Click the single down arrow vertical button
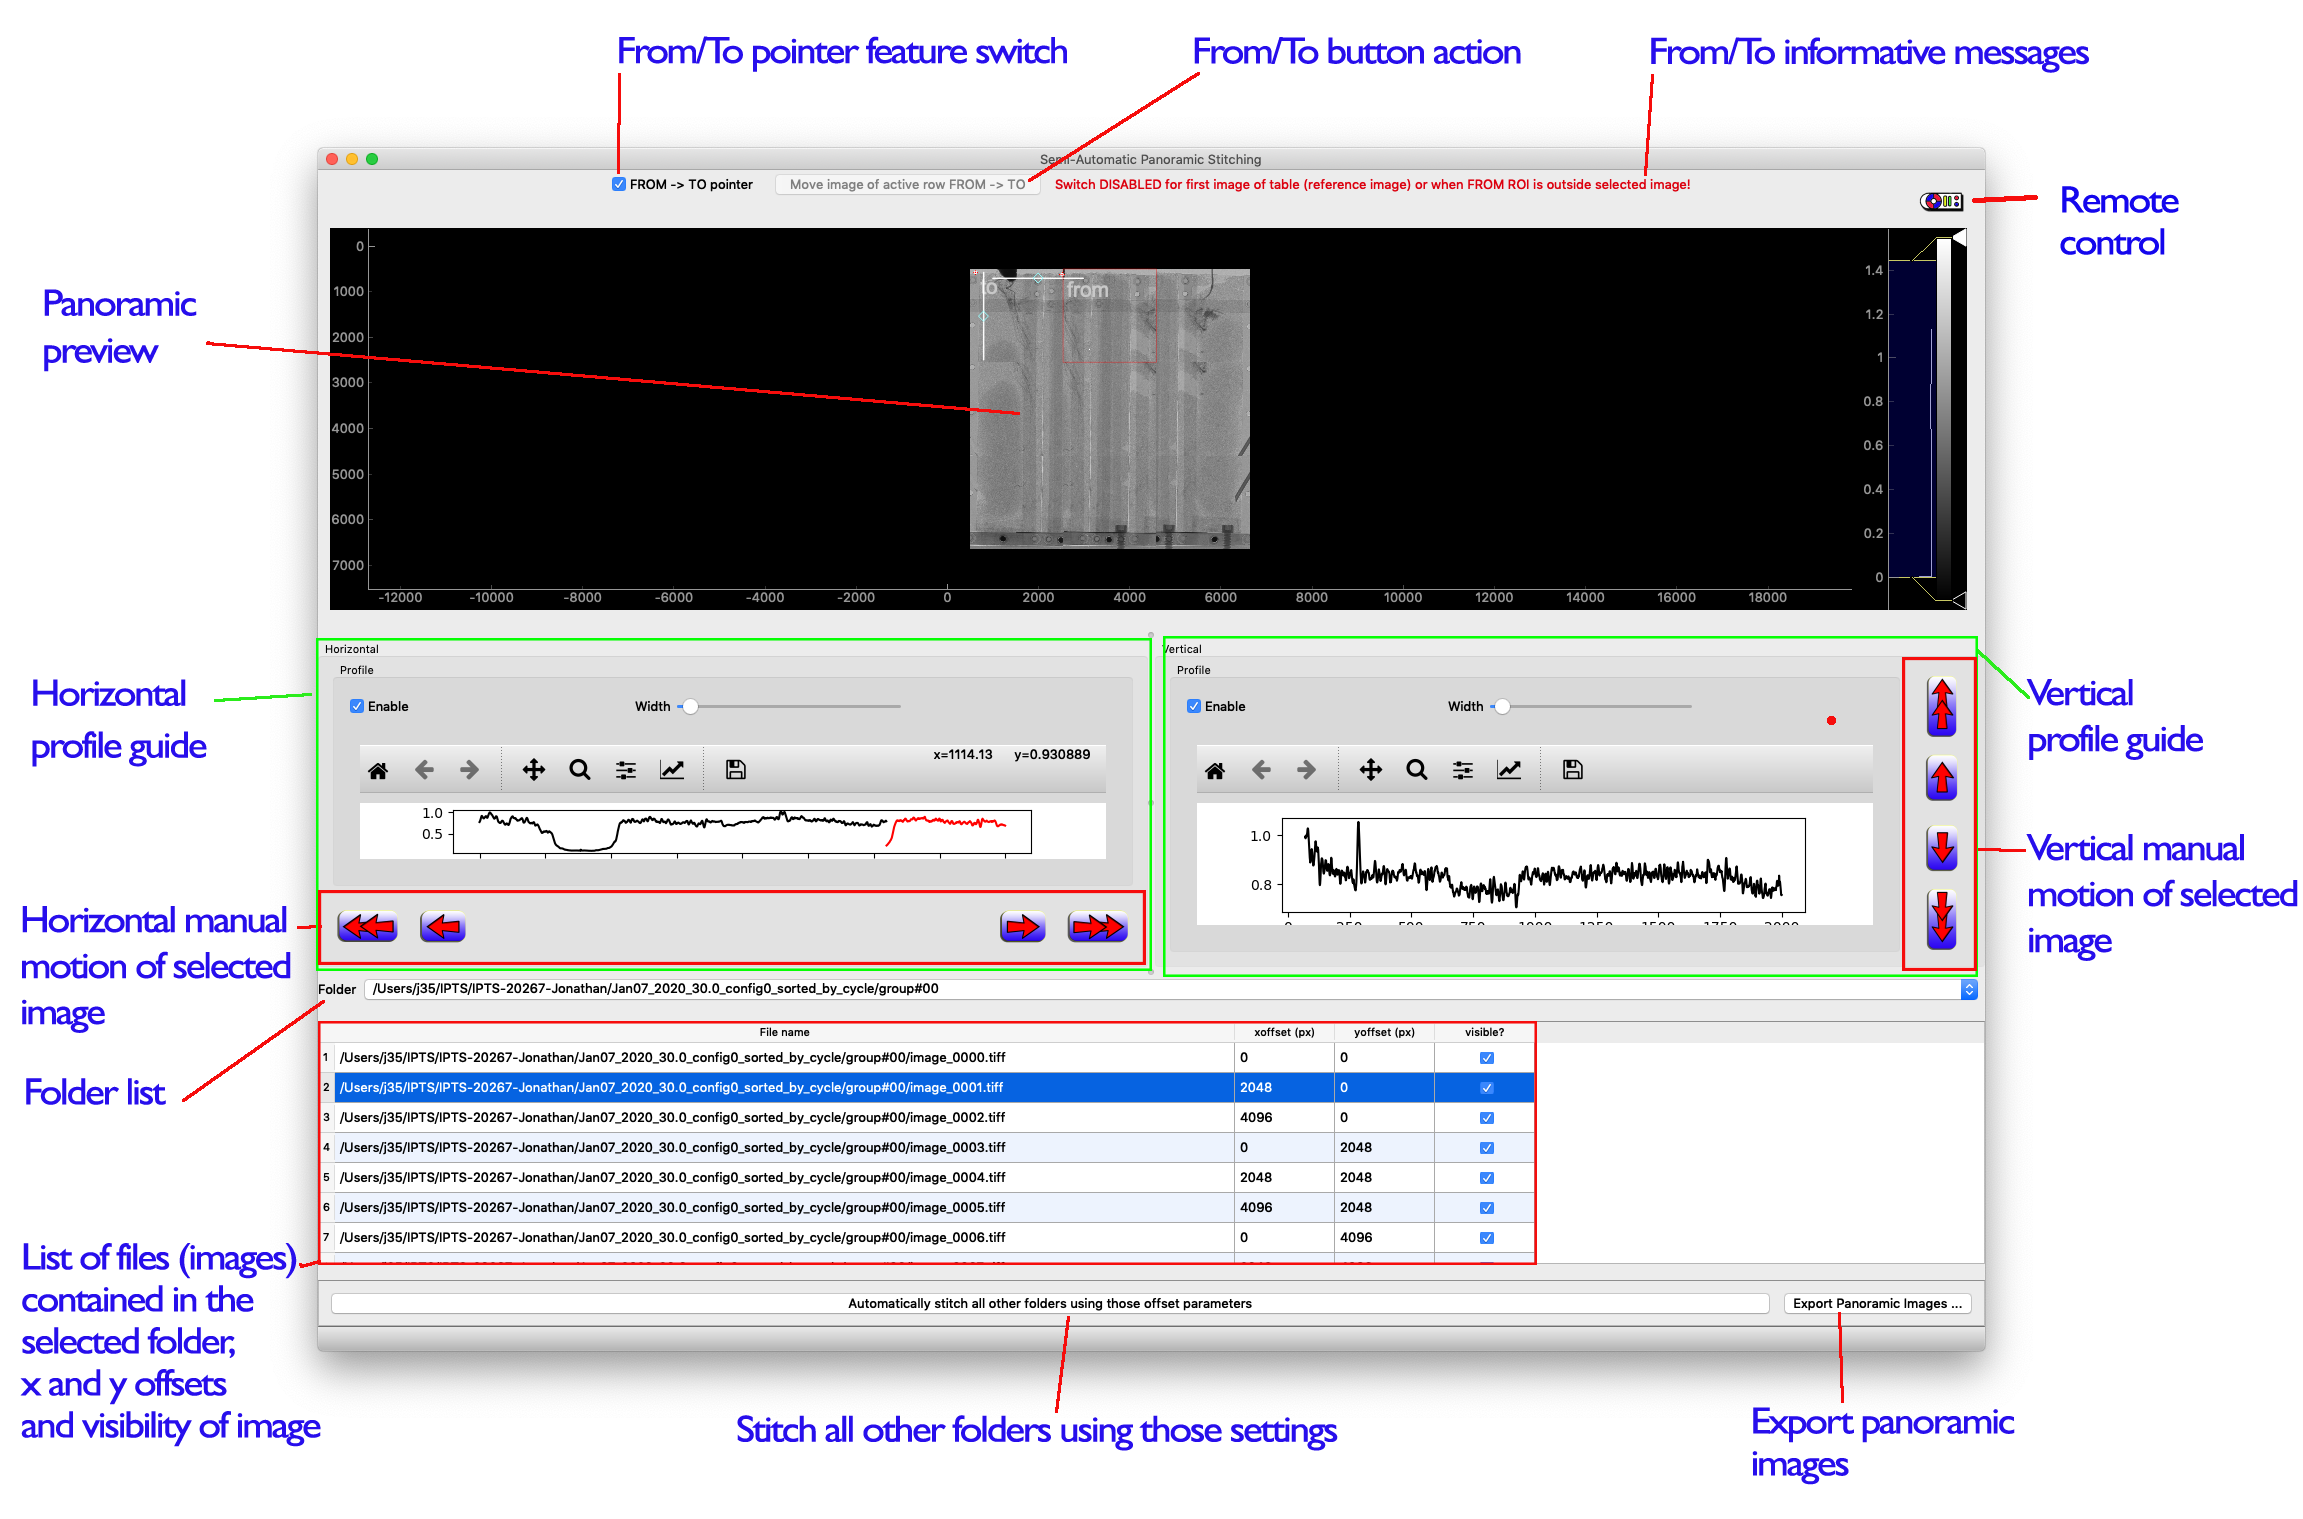The image size is (2303, 1519). pos(1941,848)
